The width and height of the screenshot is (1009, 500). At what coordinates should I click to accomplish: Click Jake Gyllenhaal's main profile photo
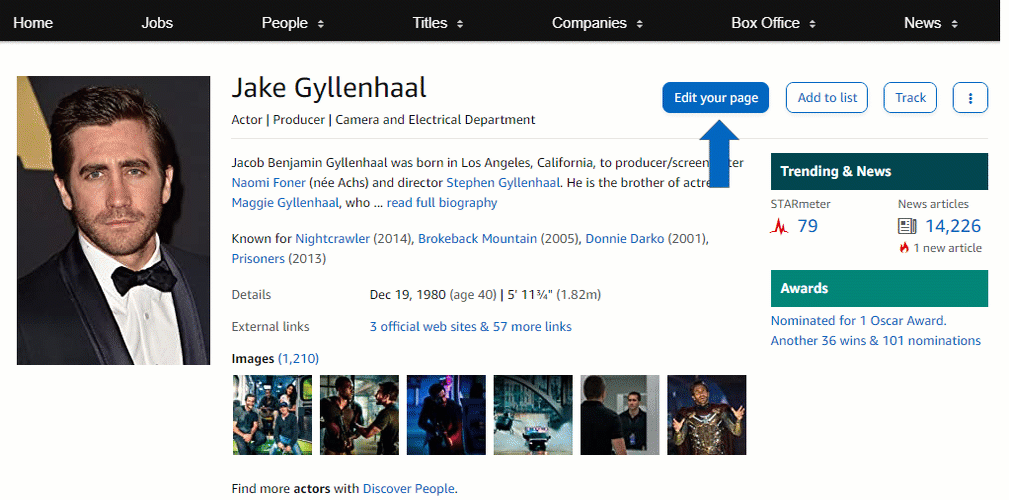click(113, 220)
